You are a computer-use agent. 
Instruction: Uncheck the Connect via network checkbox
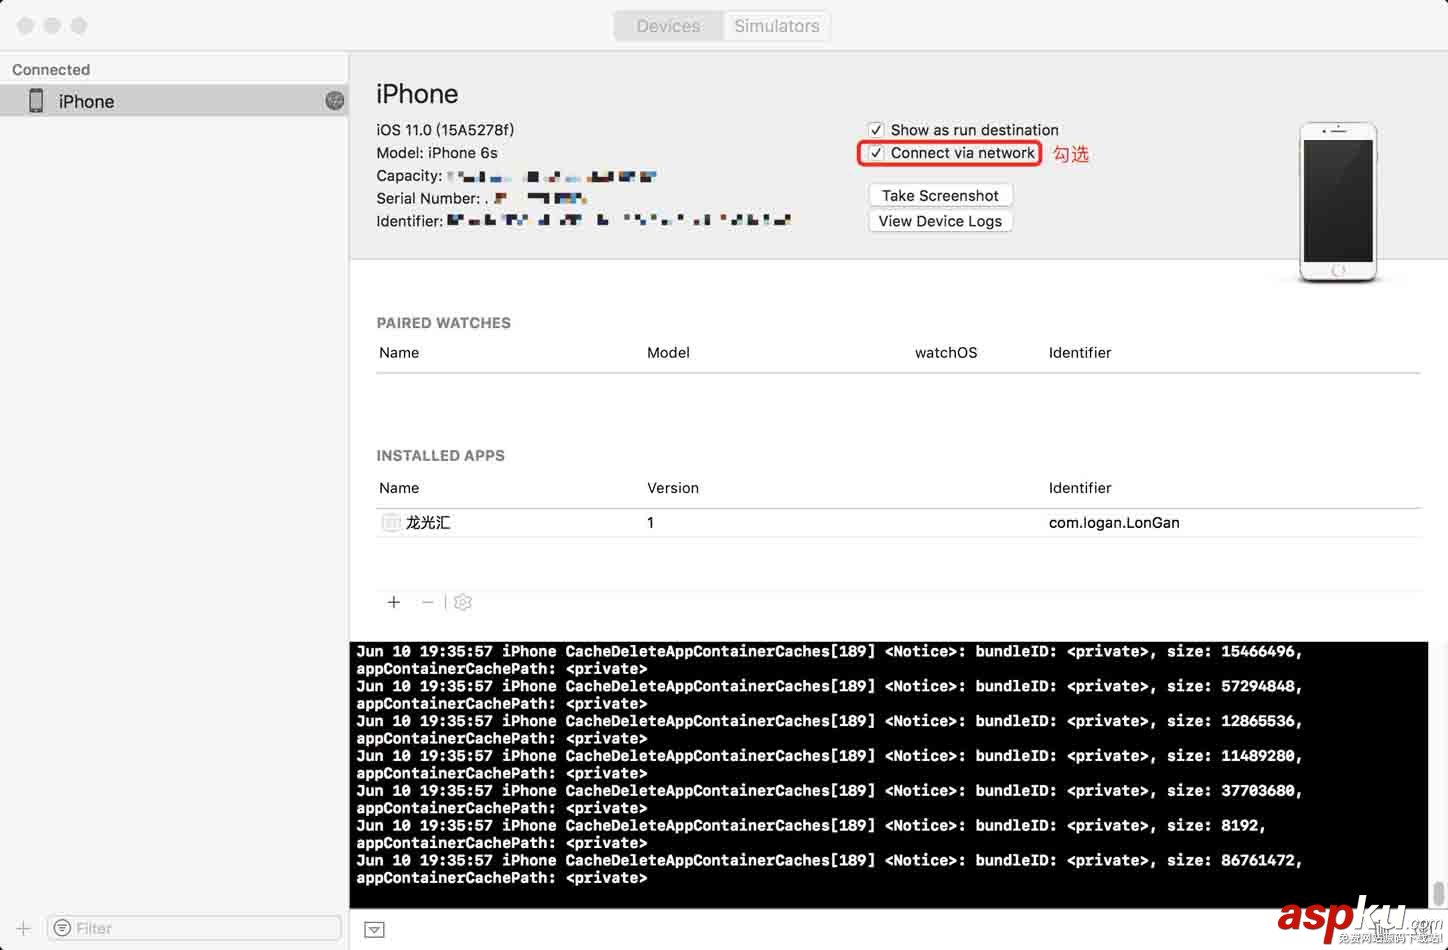click(x=876, y=153)
